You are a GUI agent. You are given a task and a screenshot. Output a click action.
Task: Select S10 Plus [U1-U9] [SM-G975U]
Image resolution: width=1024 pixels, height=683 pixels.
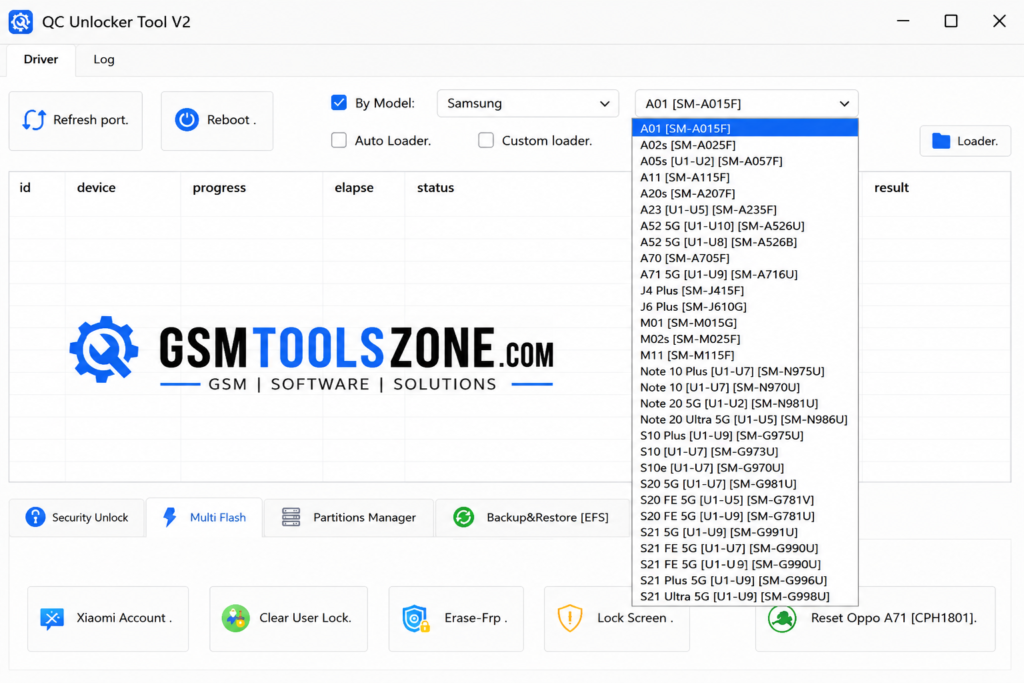click(x=745, y=436)
